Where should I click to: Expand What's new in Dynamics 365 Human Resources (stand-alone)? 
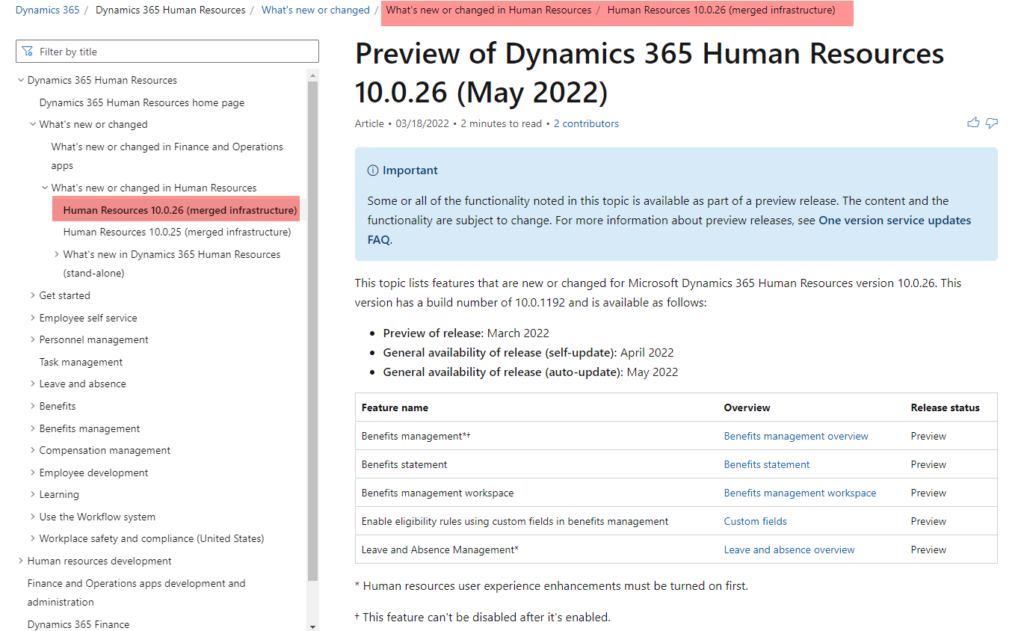click(56, 254)
